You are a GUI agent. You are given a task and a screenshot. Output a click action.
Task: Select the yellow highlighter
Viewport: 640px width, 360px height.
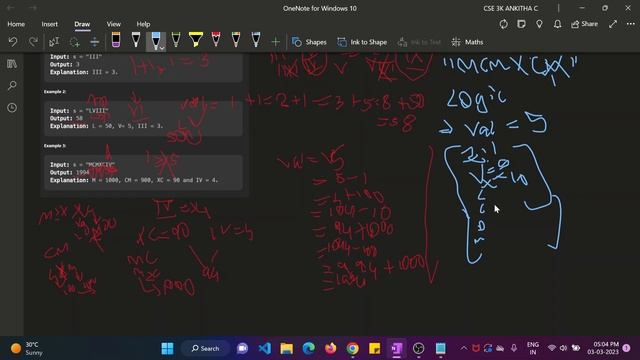[196, 40]
